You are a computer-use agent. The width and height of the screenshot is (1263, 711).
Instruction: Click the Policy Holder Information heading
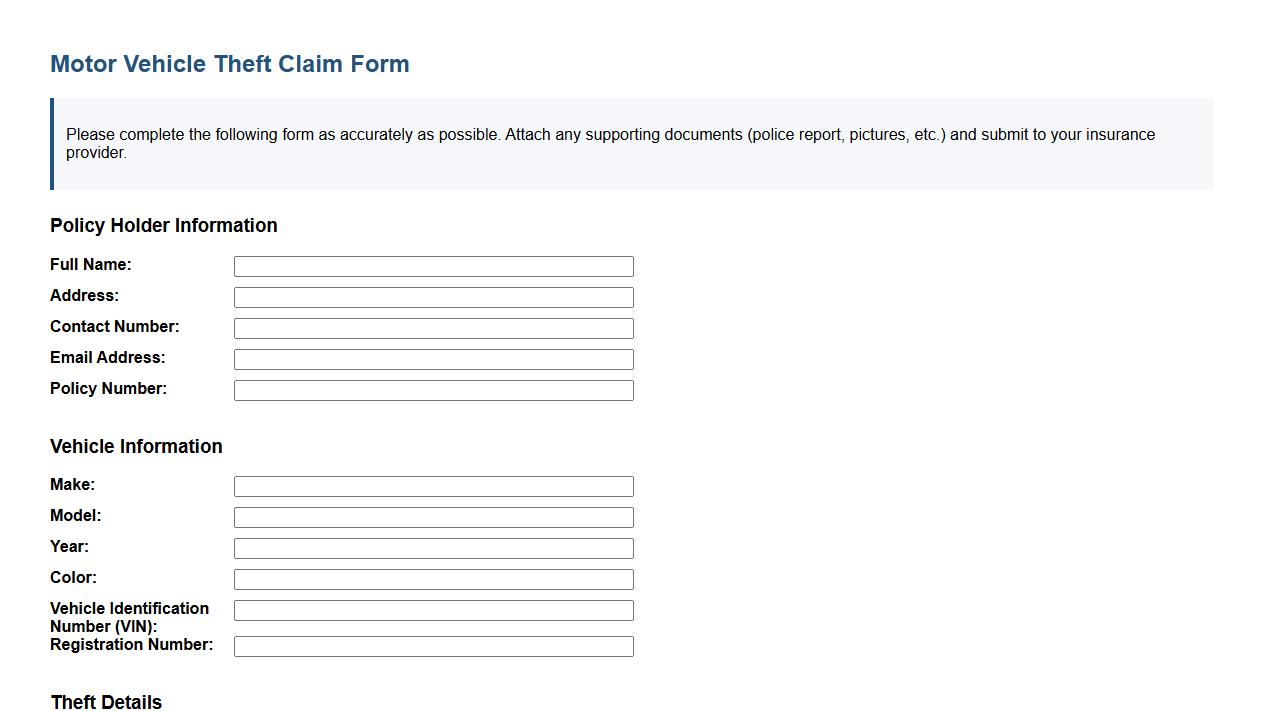pos(163,225)
